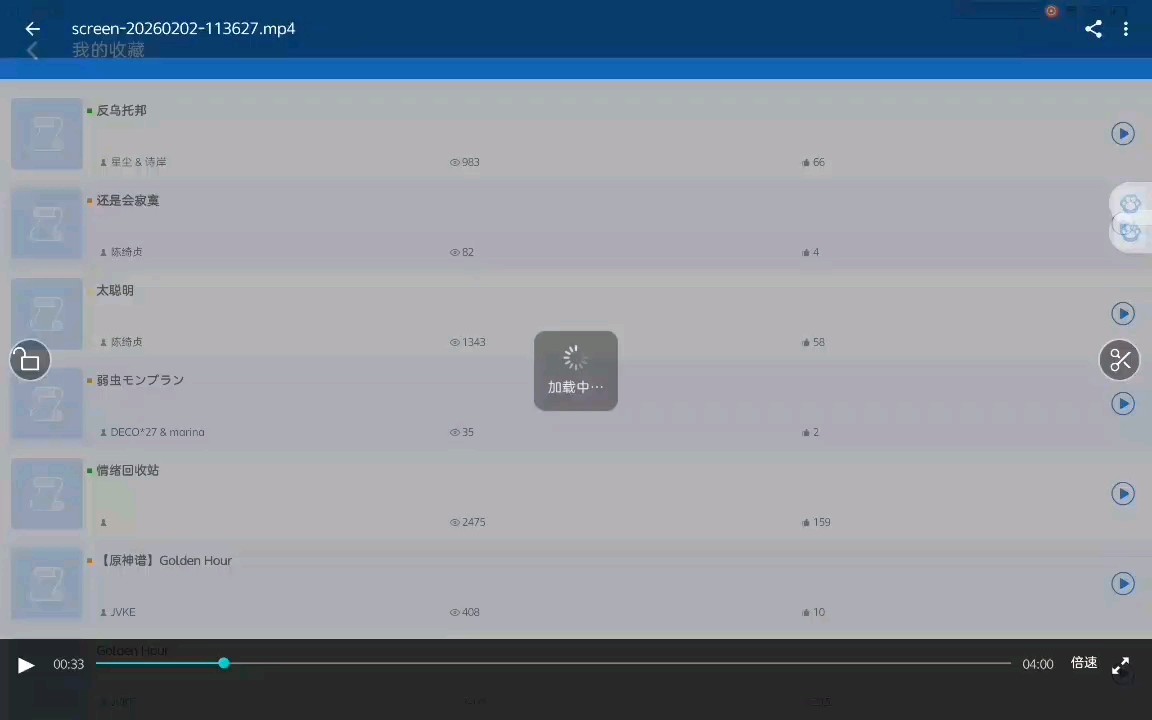Open the 情绪回收站 song title

coord(128,471)
